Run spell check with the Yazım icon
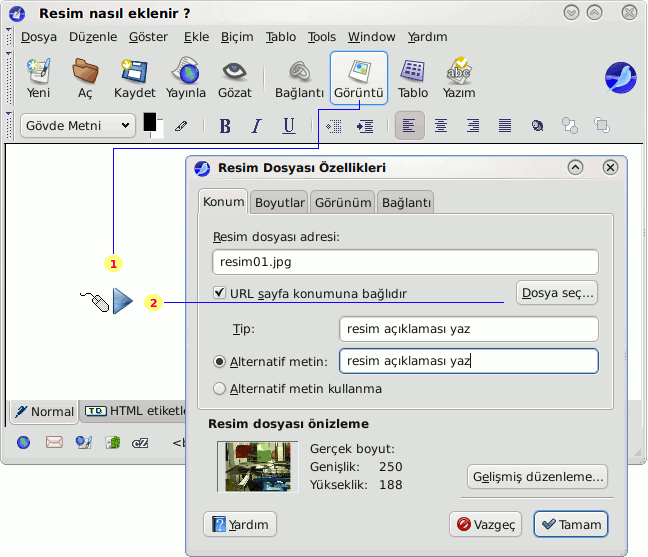 pyautogui.click(x=459, y=78)
